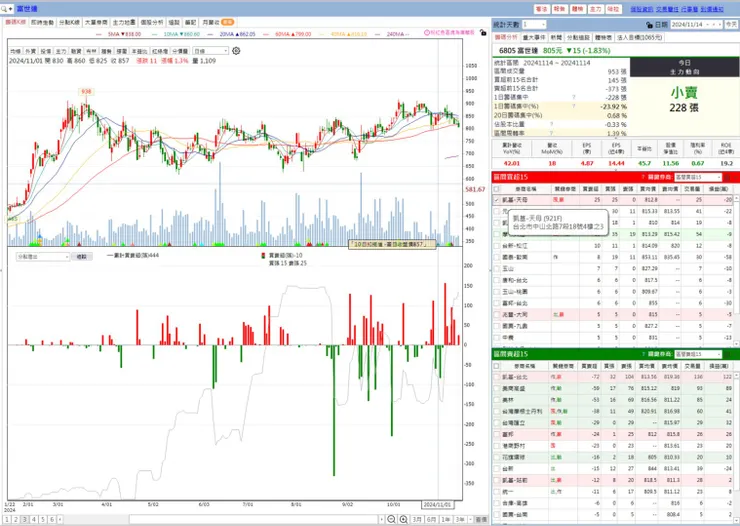Switch to the 大單券商 tab

pyautogui.click(x=96, y=22)
